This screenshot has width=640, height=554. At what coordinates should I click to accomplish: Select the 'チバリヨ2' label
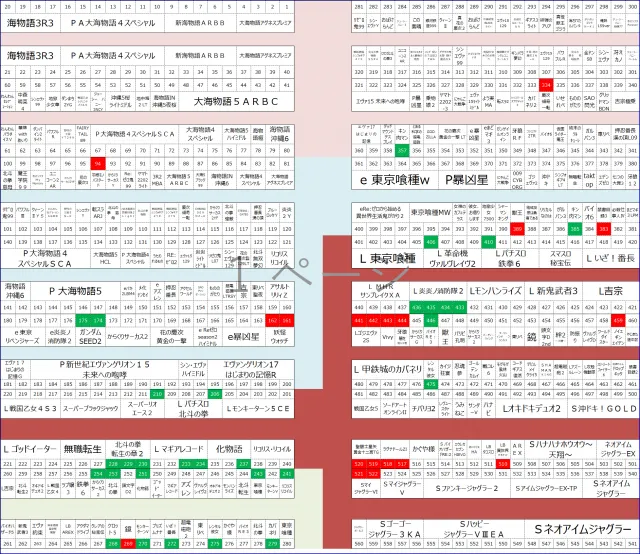[x=423, y=408]
